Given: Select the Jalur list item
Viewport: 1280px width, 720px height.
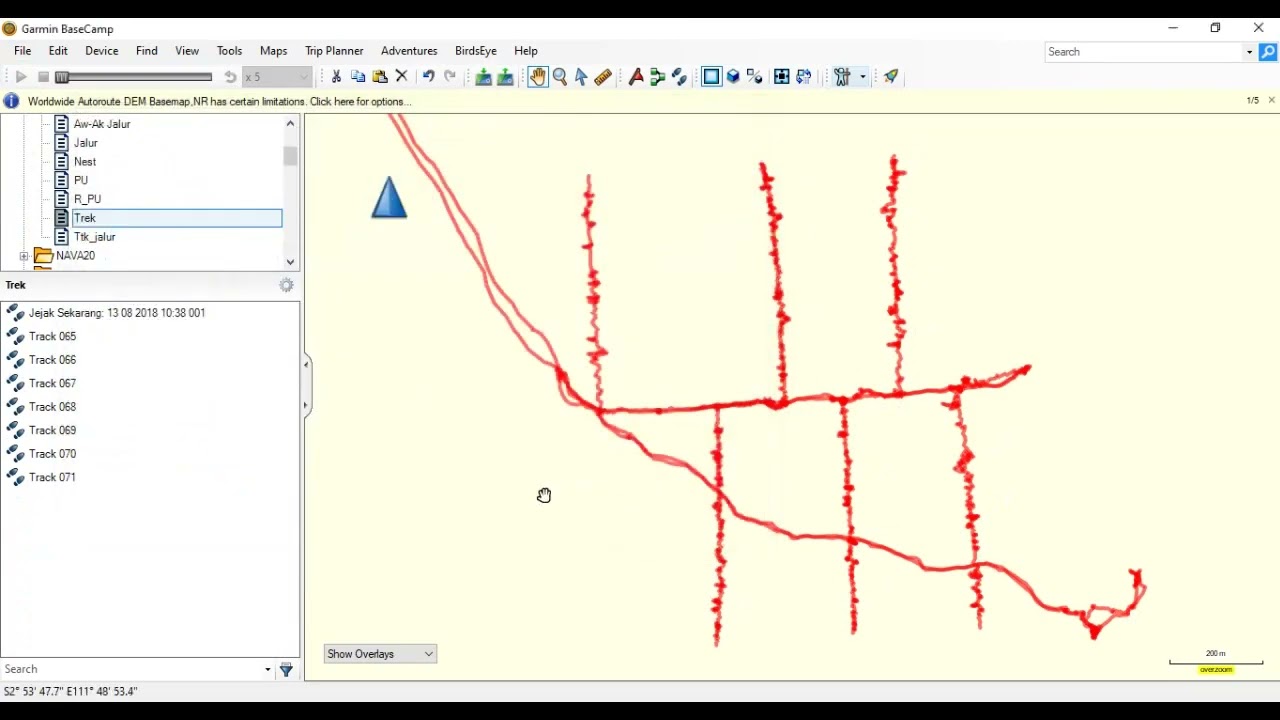Looking at the screenshot, I should pos(86,143).
